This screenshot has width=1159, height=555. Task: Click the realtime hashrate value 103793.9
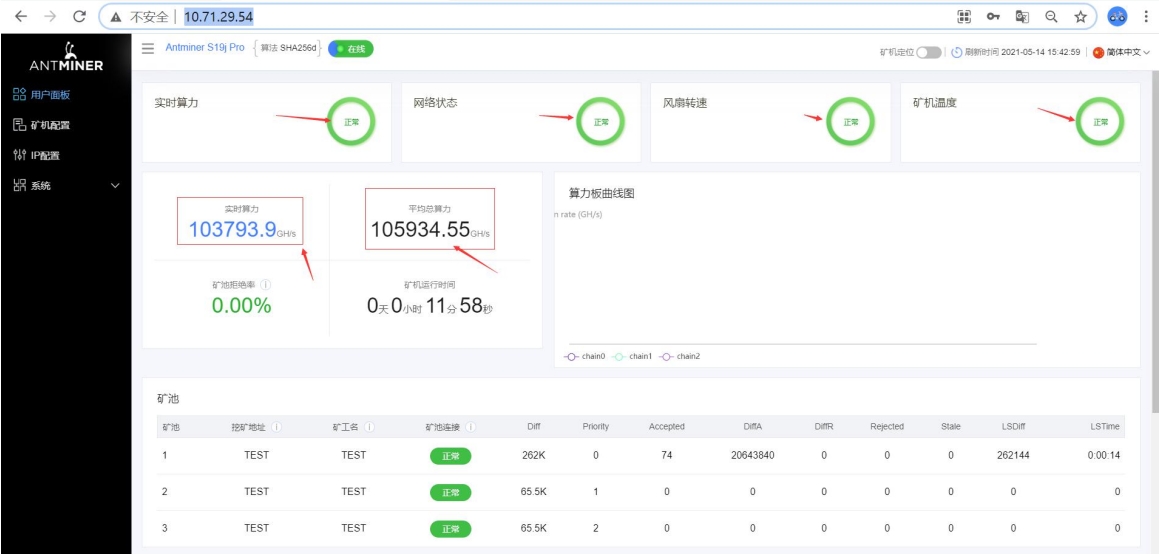point(232,229)
